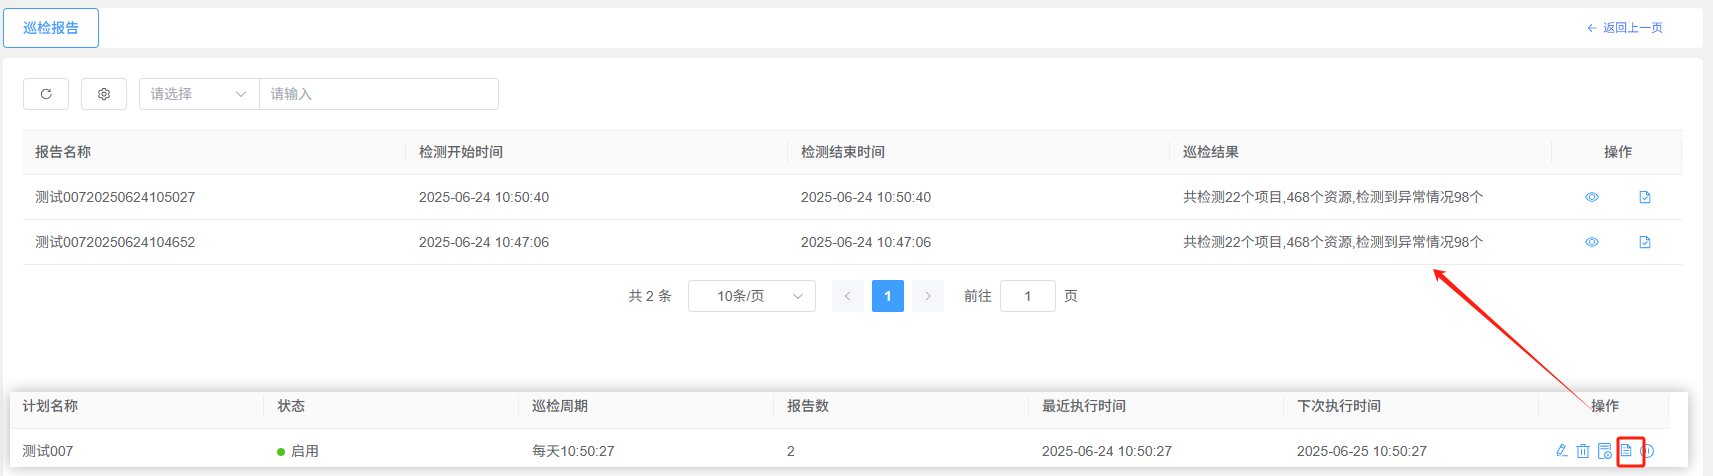Open the column settings gear button
The image size is (1713, 476).
click(104, 94)
